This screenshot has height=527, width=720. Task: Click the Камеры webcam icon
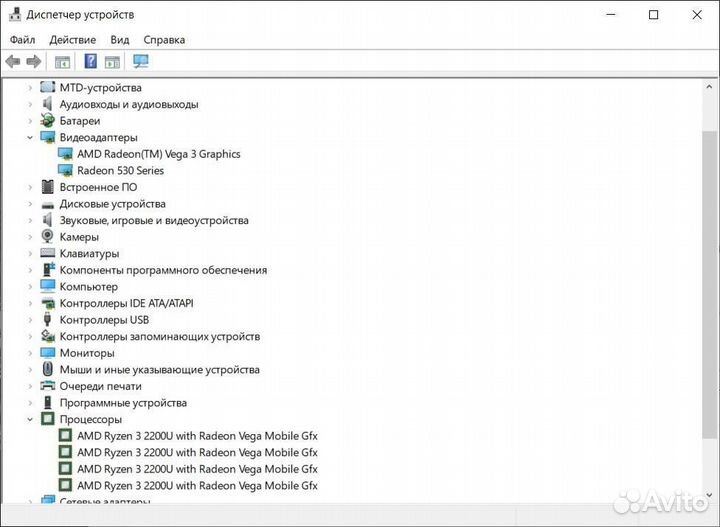pos(48,237)
